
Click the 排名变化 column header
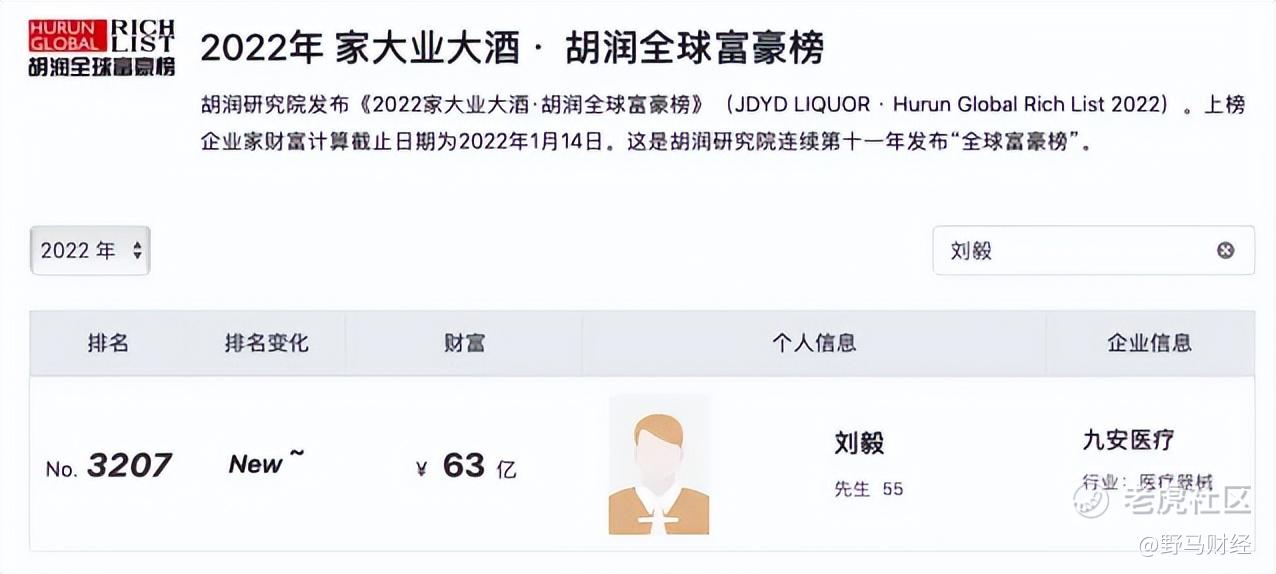(266, 343)
